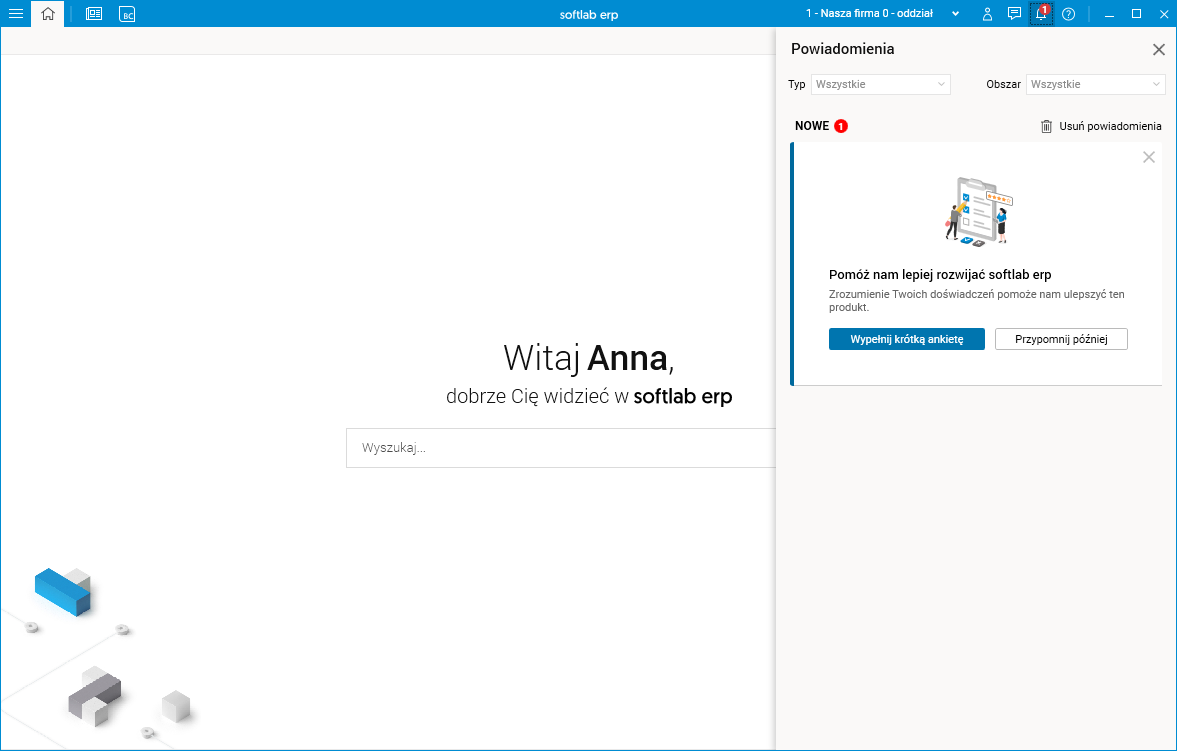1177x751 pixels.
Task: Click the trash icon for deleting notifications
Action: coord(1046,126)
